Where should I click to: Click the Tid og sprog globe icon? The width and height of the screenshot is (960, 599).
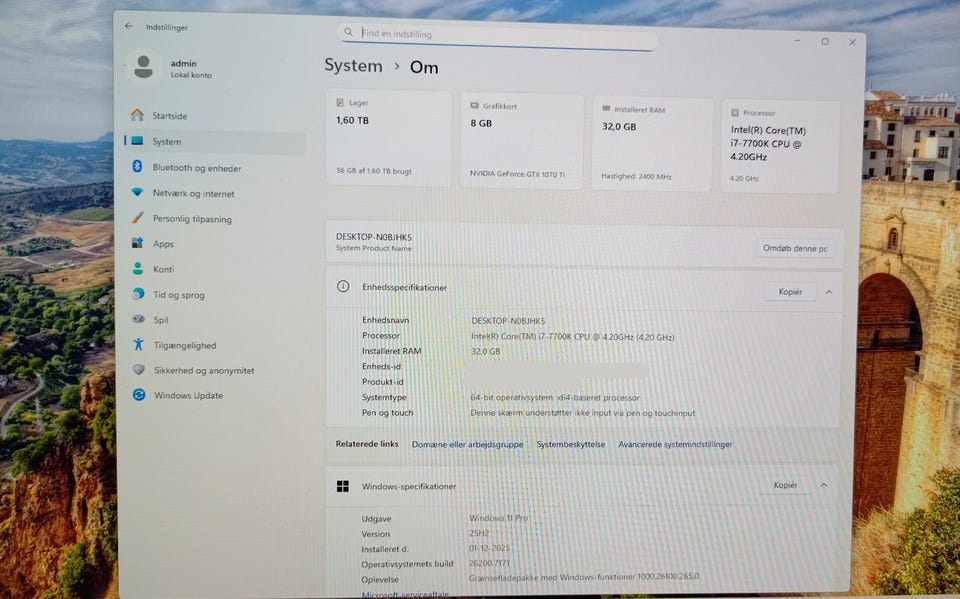click(x=138, y=294)
